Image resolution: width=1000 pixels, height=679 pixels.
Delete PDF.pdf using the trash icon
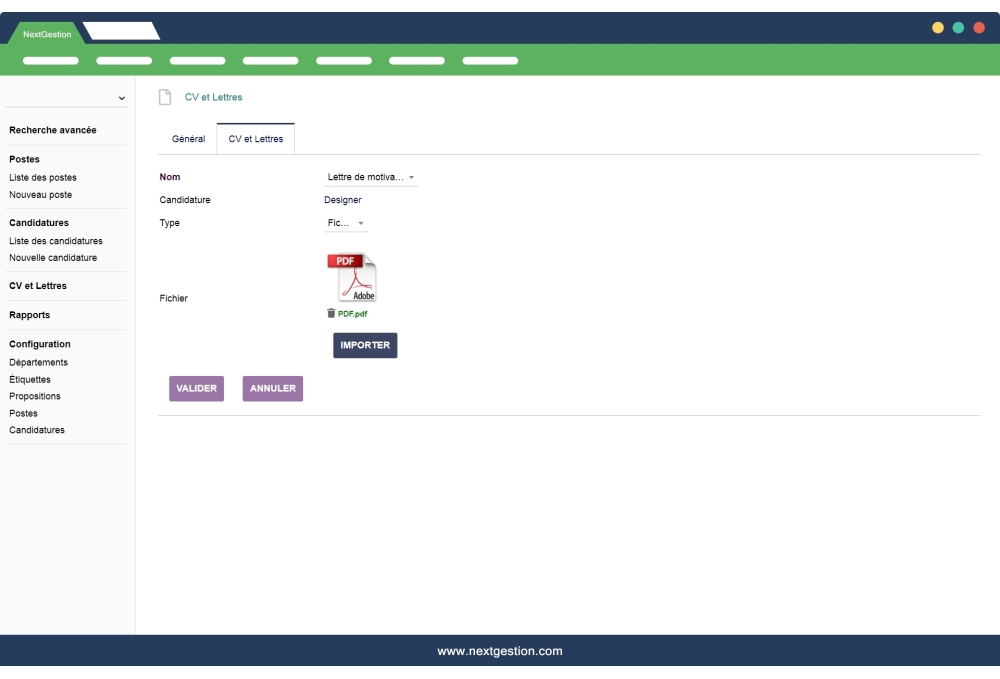[x=332, y=313]
